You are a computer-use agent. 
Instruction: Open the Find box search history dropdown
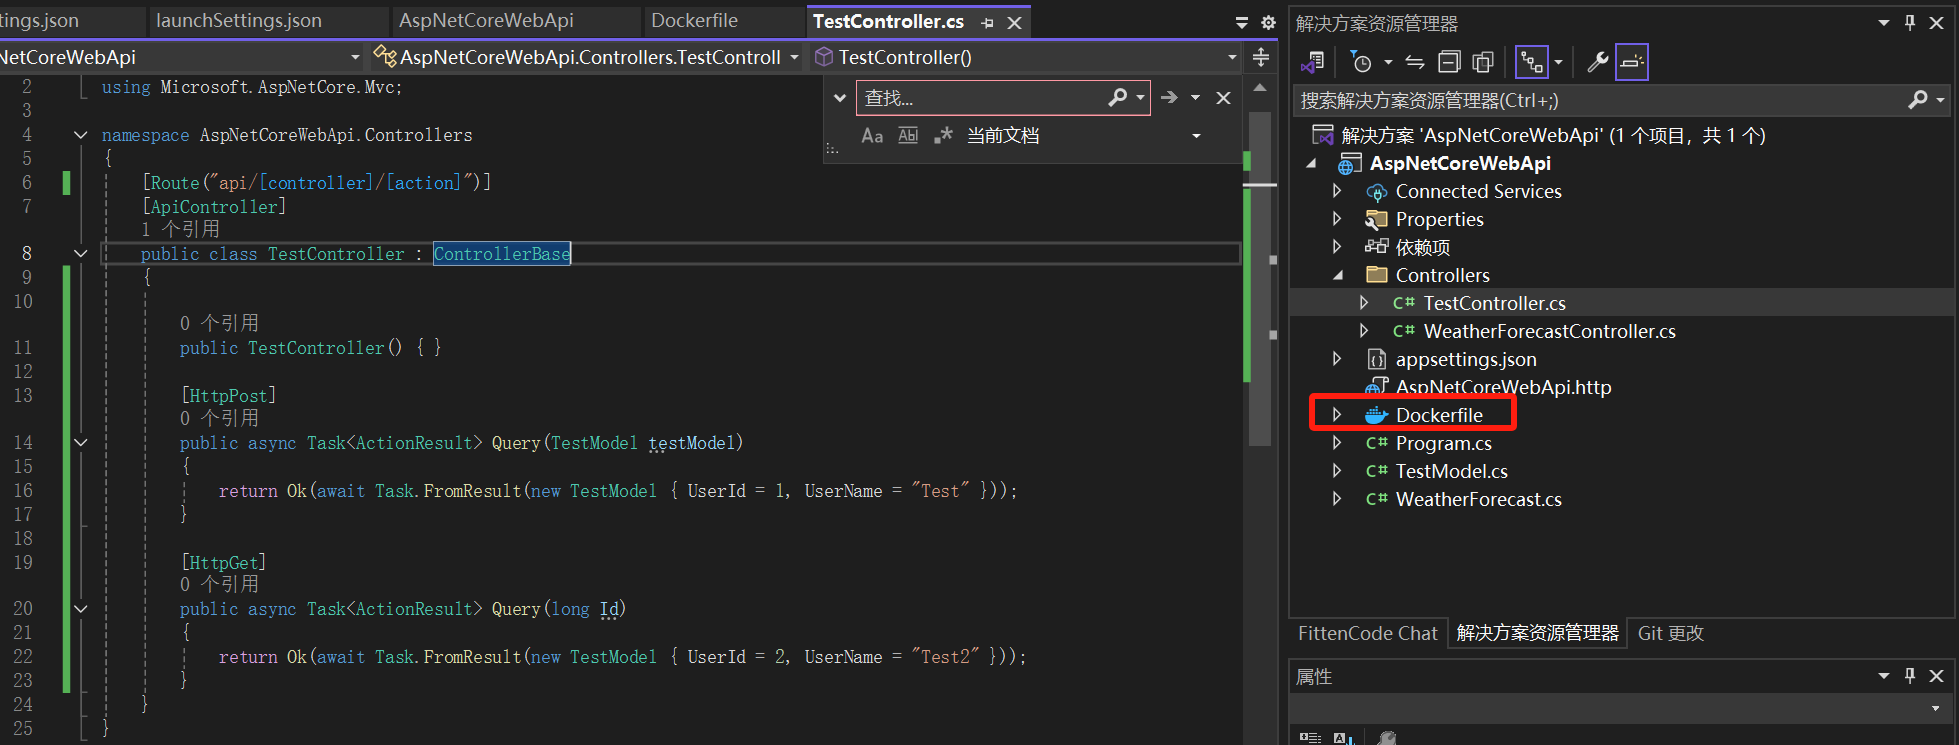(1140, 98)
